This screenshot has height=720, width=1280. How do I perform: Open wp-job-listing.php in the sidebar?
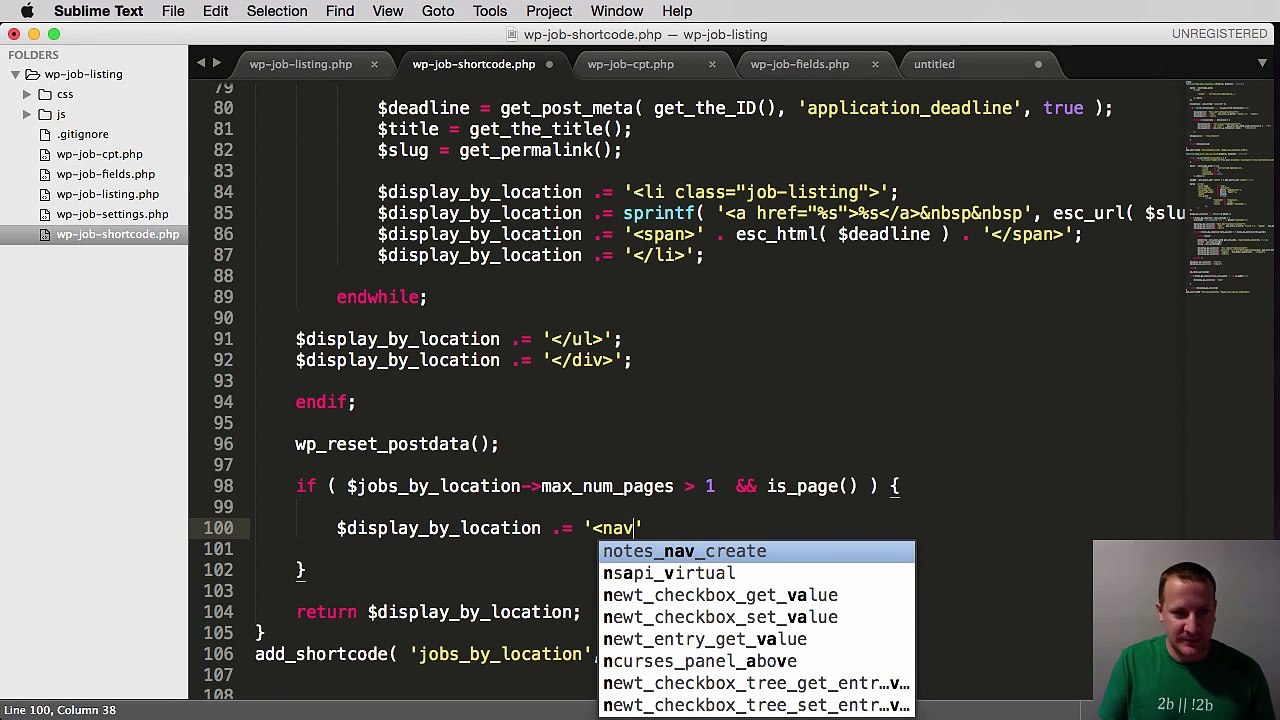click(107, 194)
